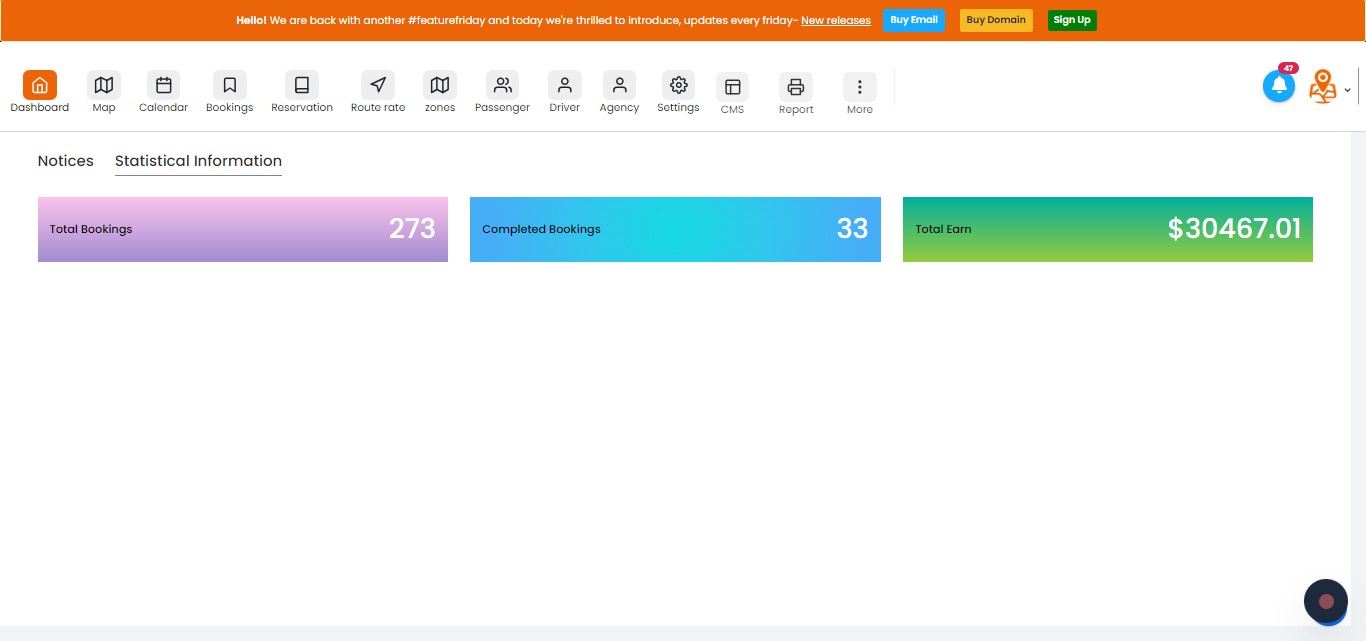1366x641 pixels.
Task: Open the Total Earn card
Action: pos(1108,229)
